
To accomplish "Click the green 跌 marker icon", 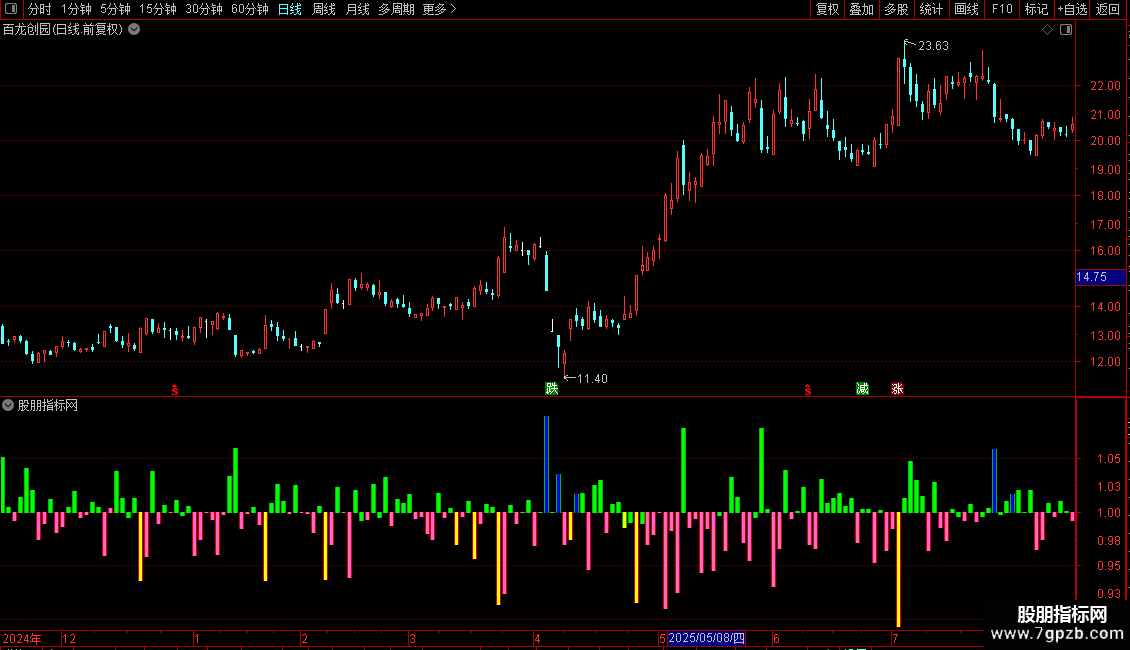I will [552, 389].
